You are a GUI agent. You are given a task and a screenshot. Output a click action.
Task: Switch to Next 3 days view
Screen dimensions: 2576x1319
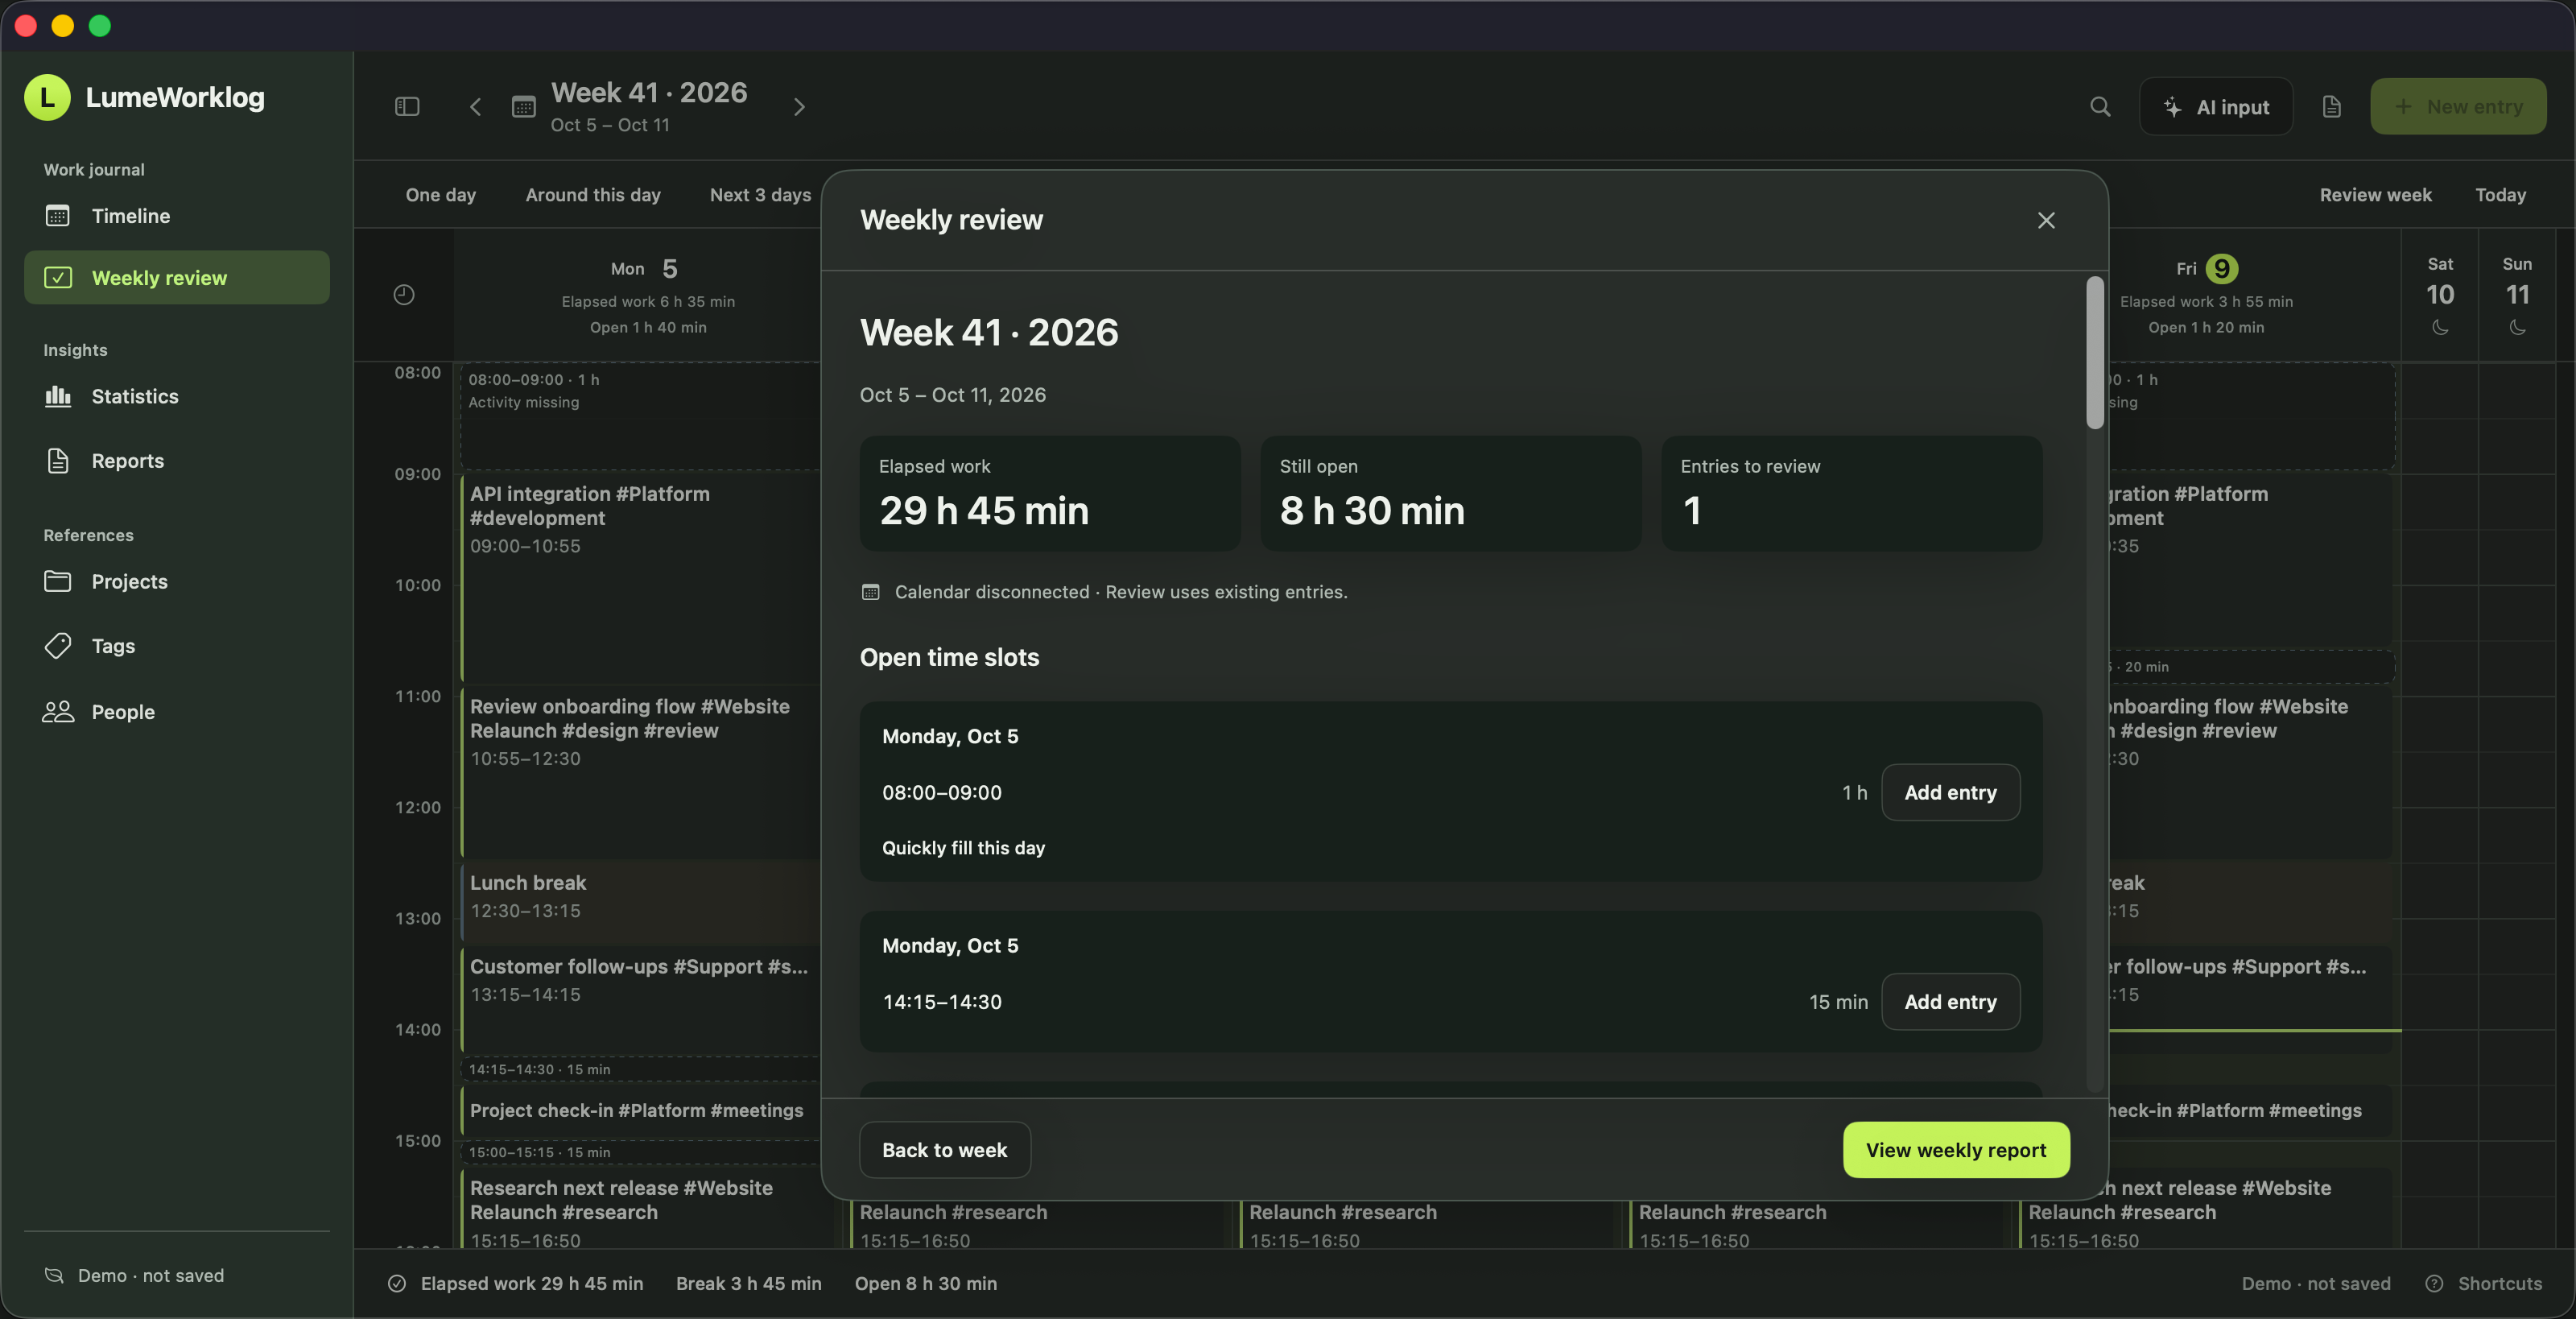pos(760,195)
